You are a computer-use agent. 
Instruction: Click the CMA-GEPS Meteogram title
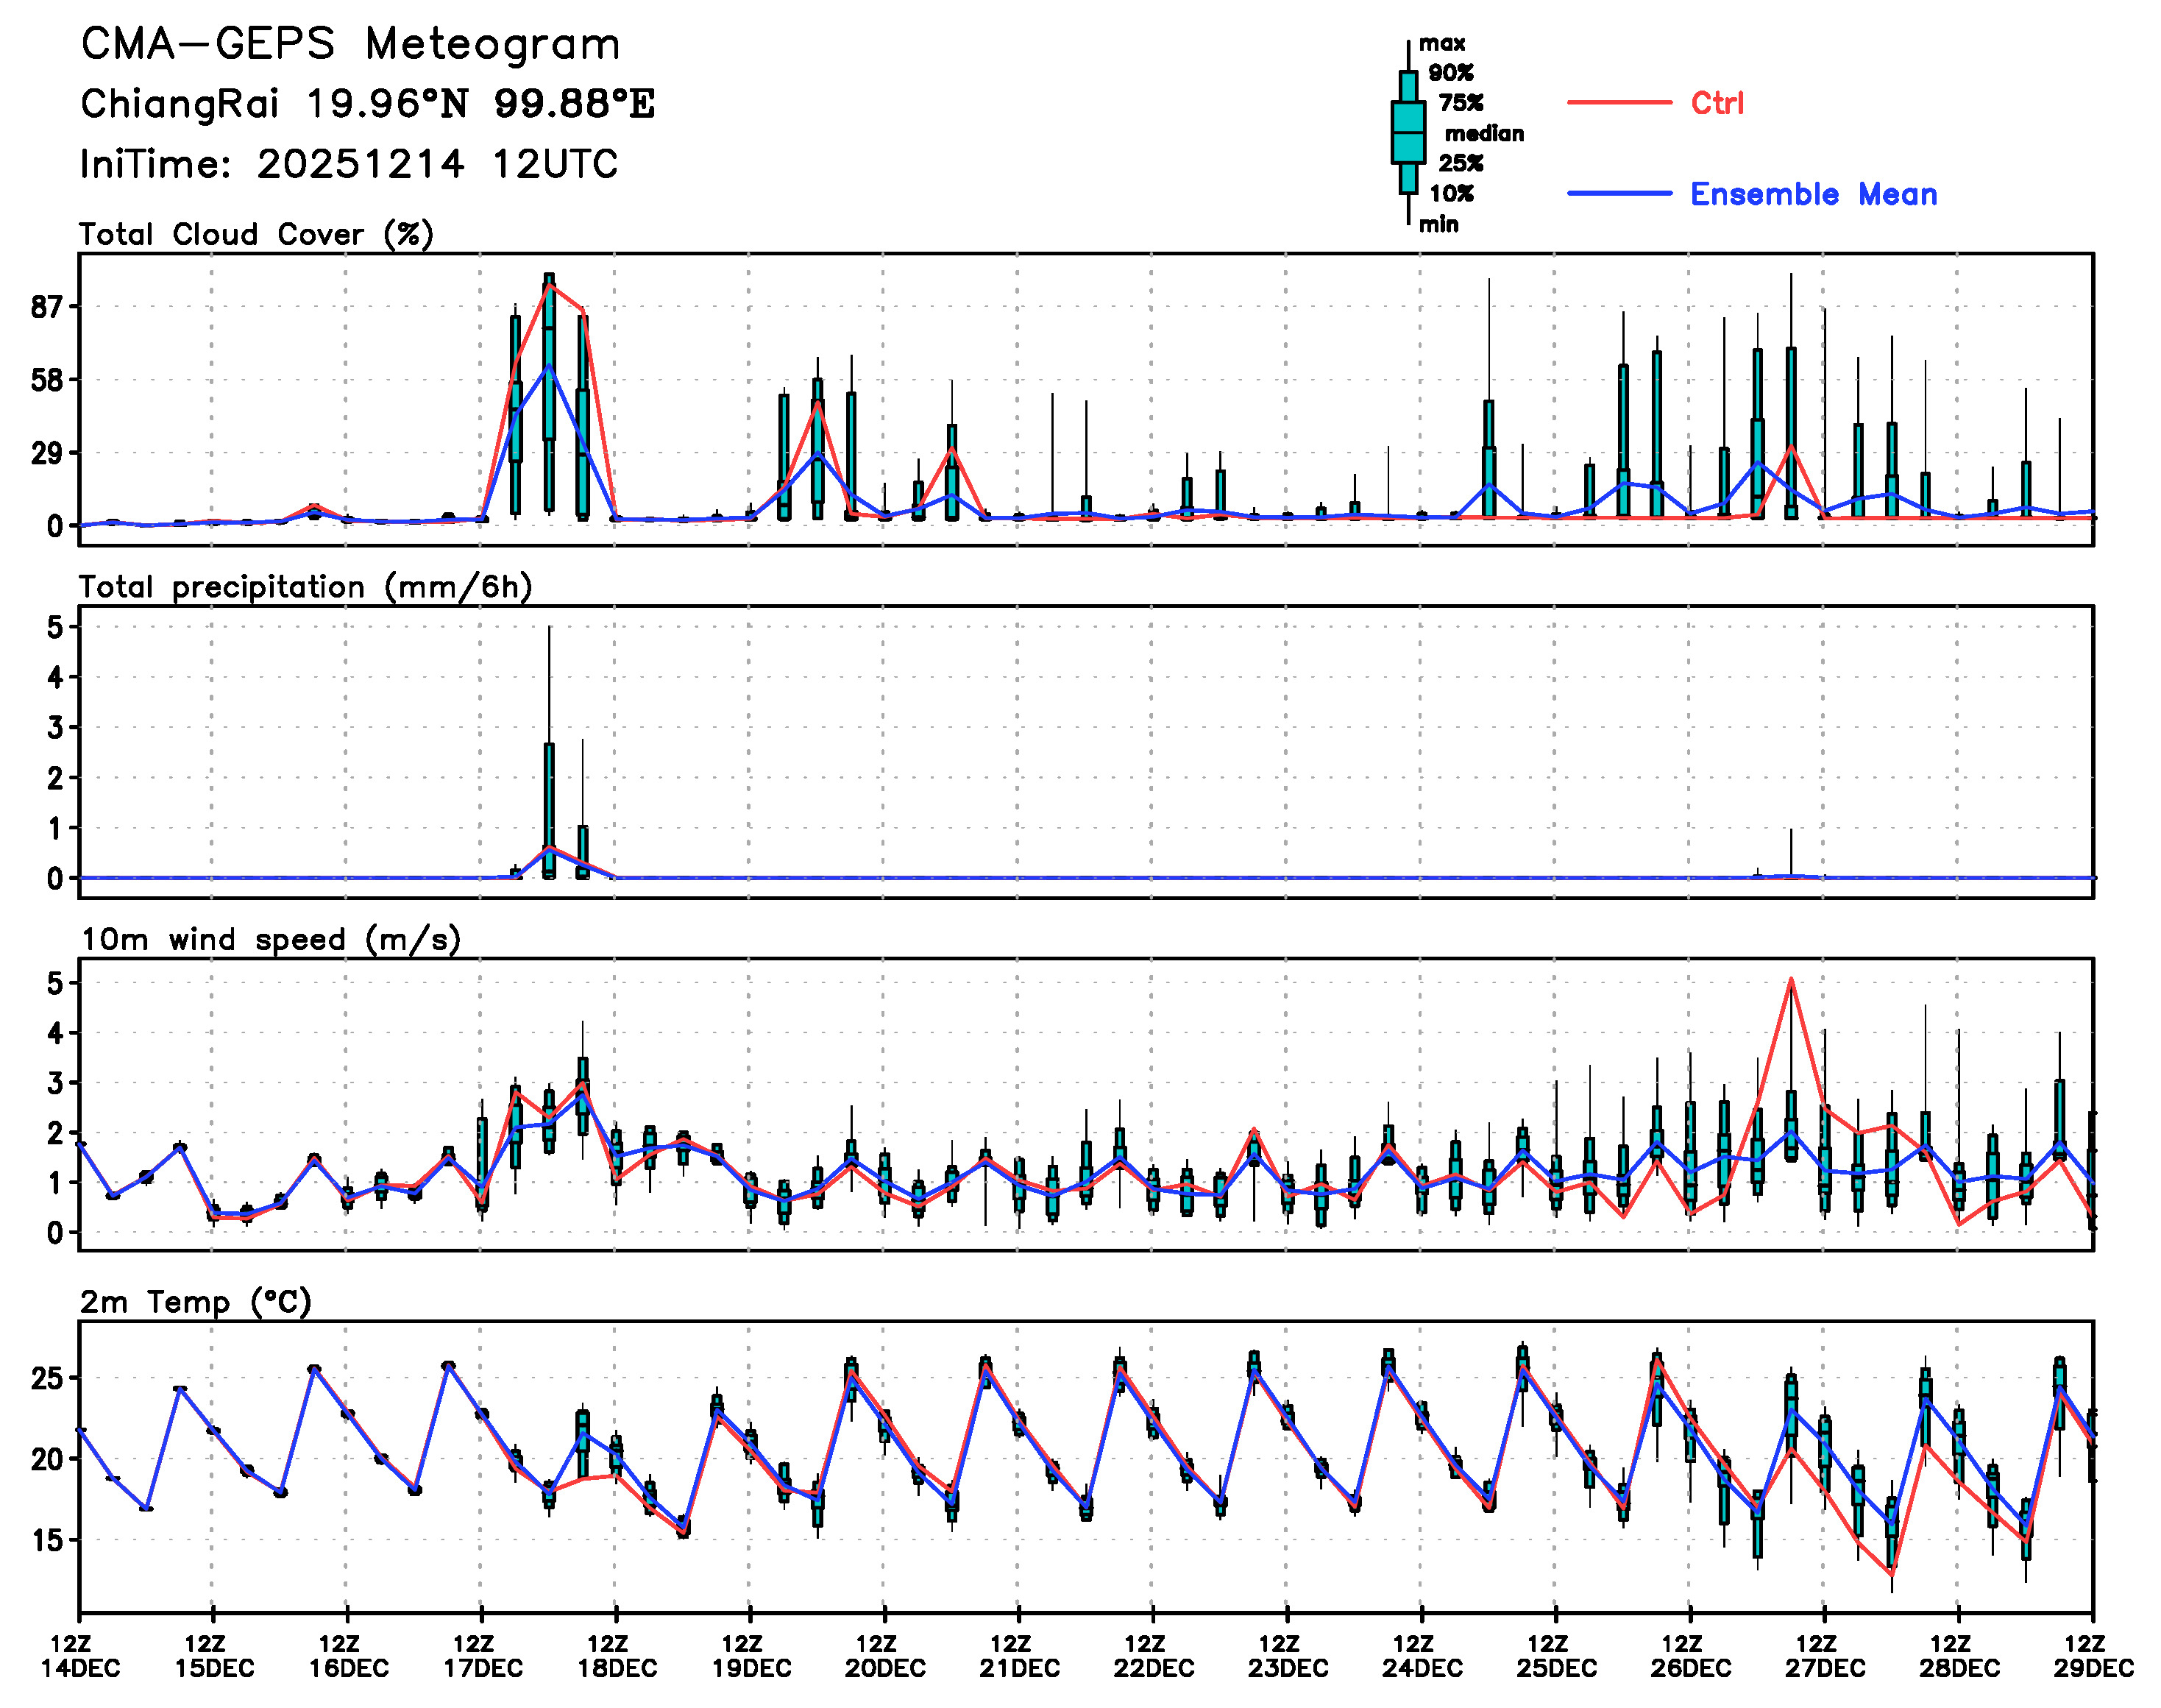click(x=350, y=45)
